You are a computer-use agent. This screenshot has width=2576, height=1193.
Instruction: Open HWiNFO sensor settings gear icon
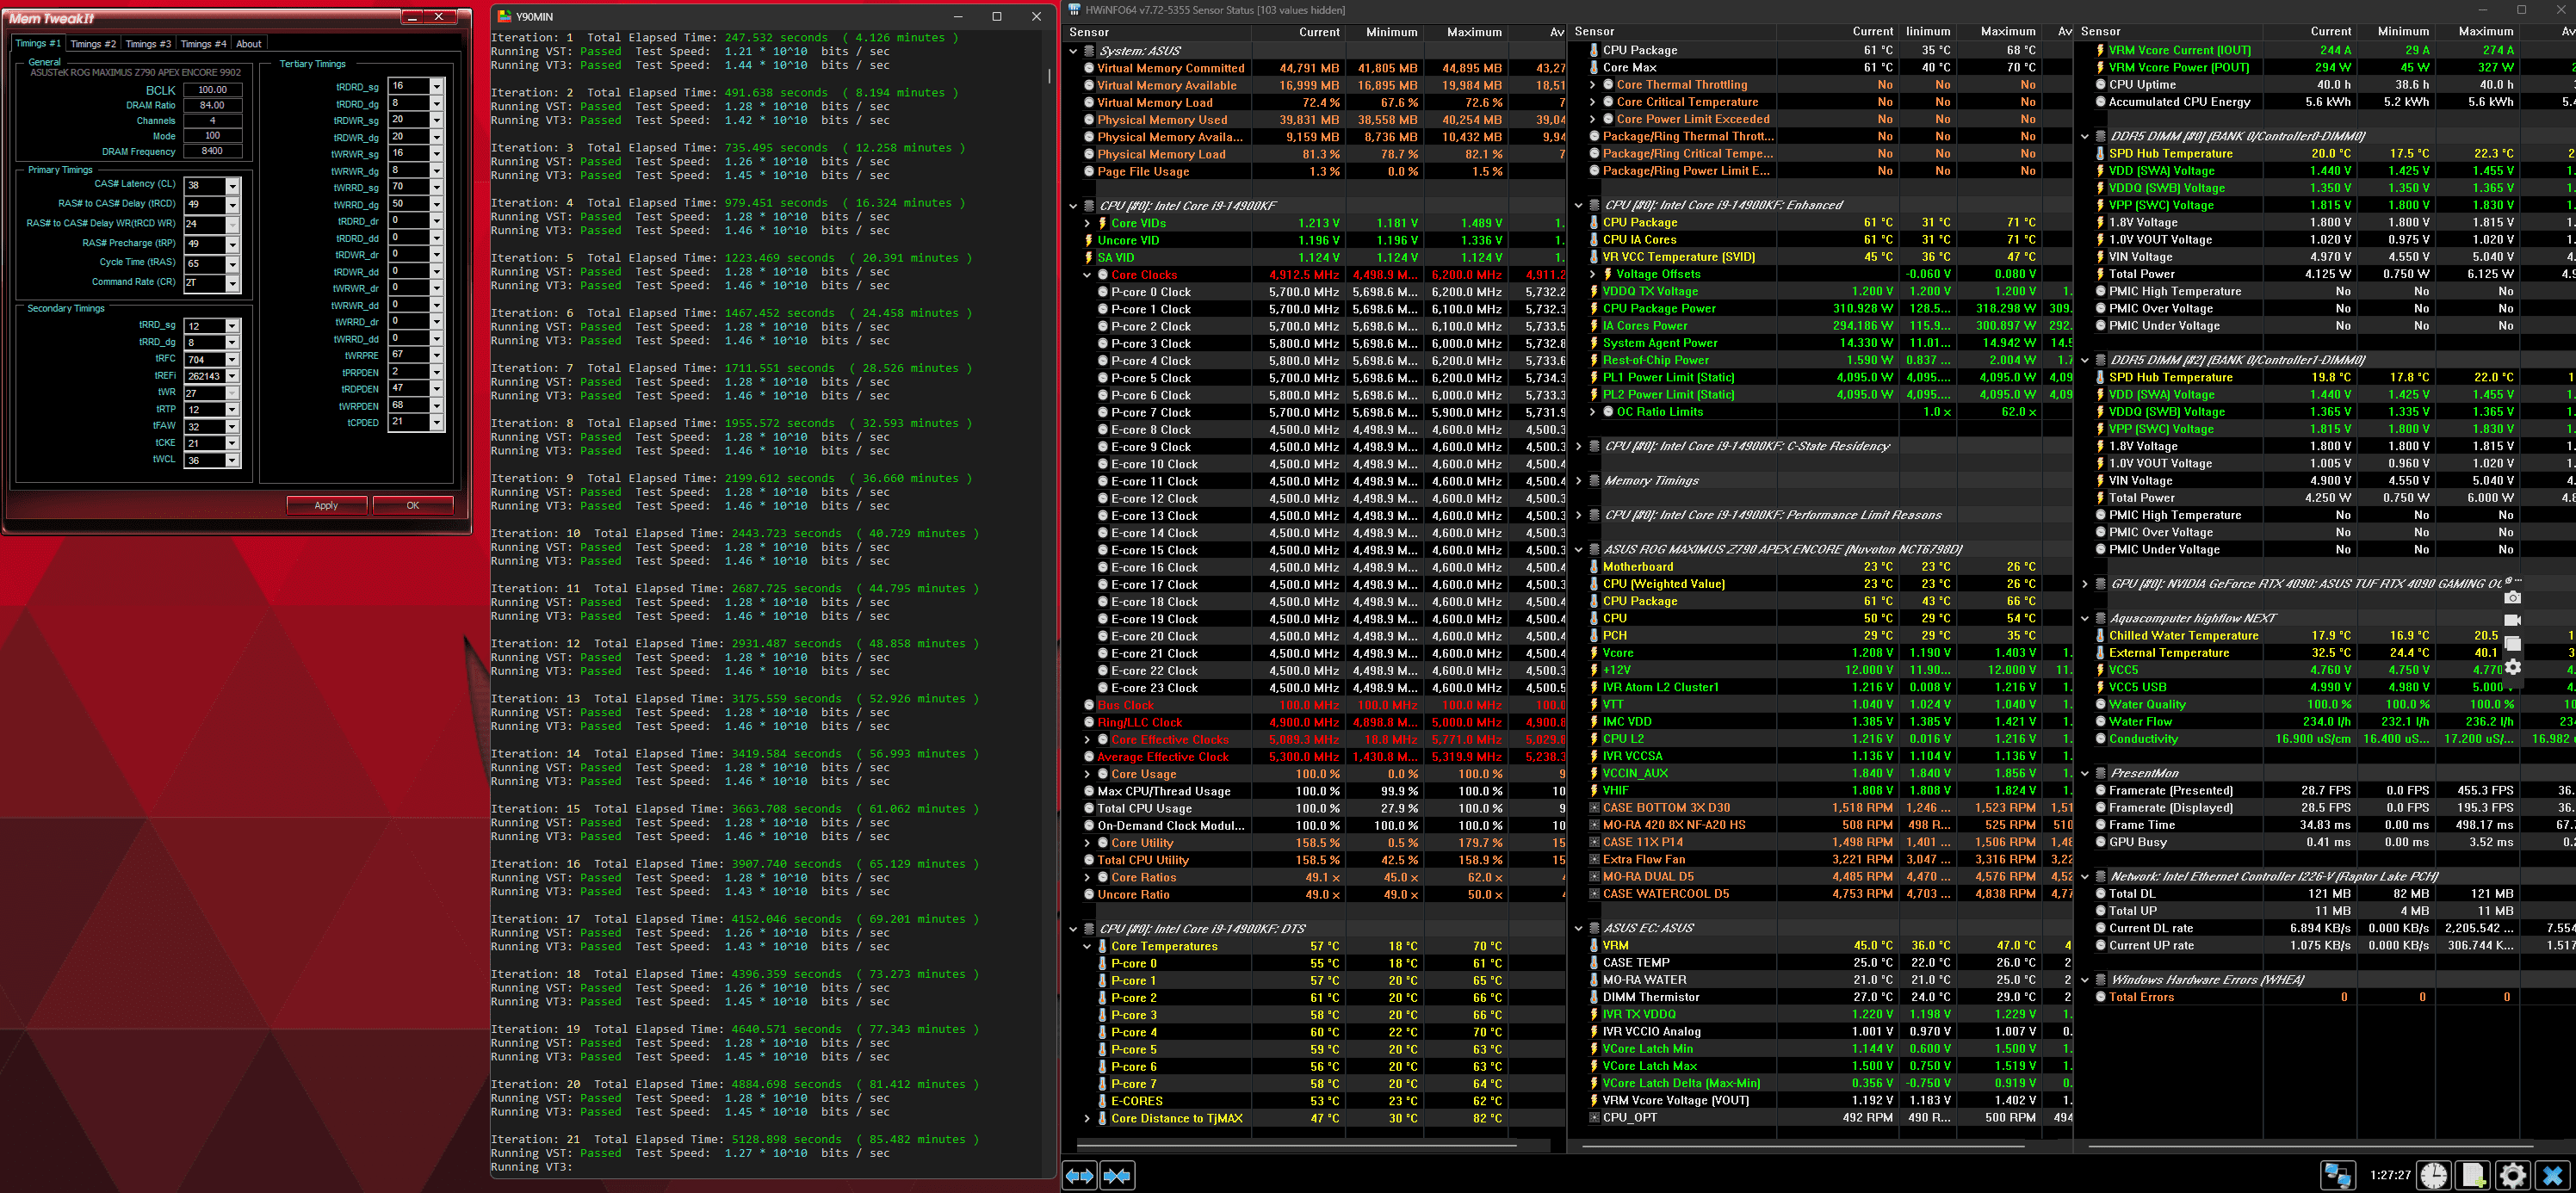[x=2512, y=1175]
